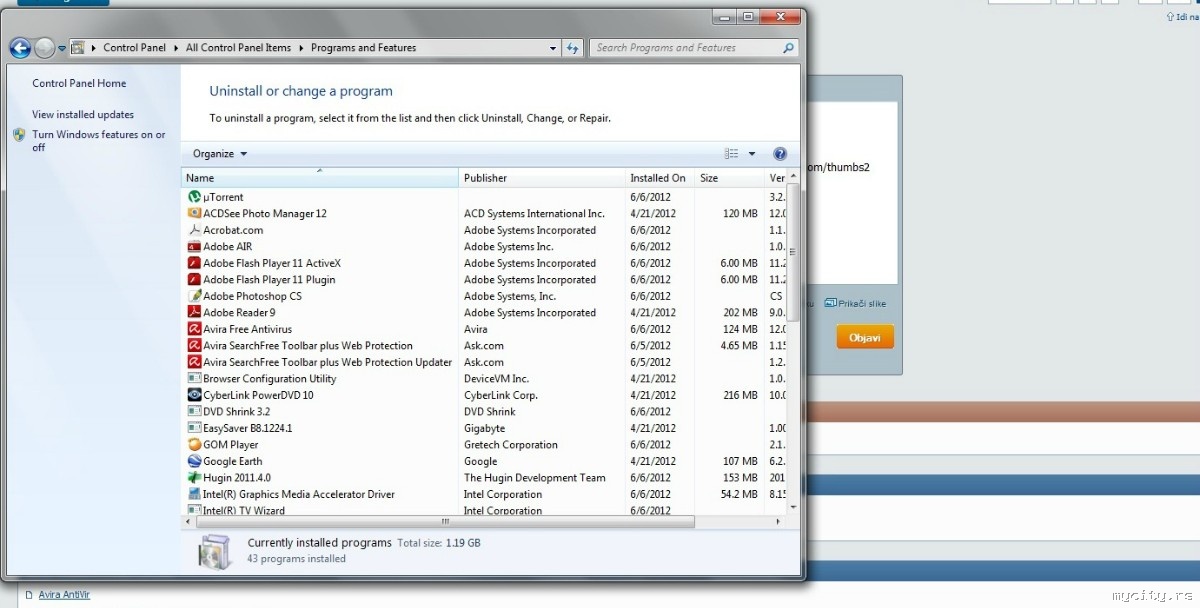
Task: Click the refresh button beside address bar
Action: (x=573, y=48)
